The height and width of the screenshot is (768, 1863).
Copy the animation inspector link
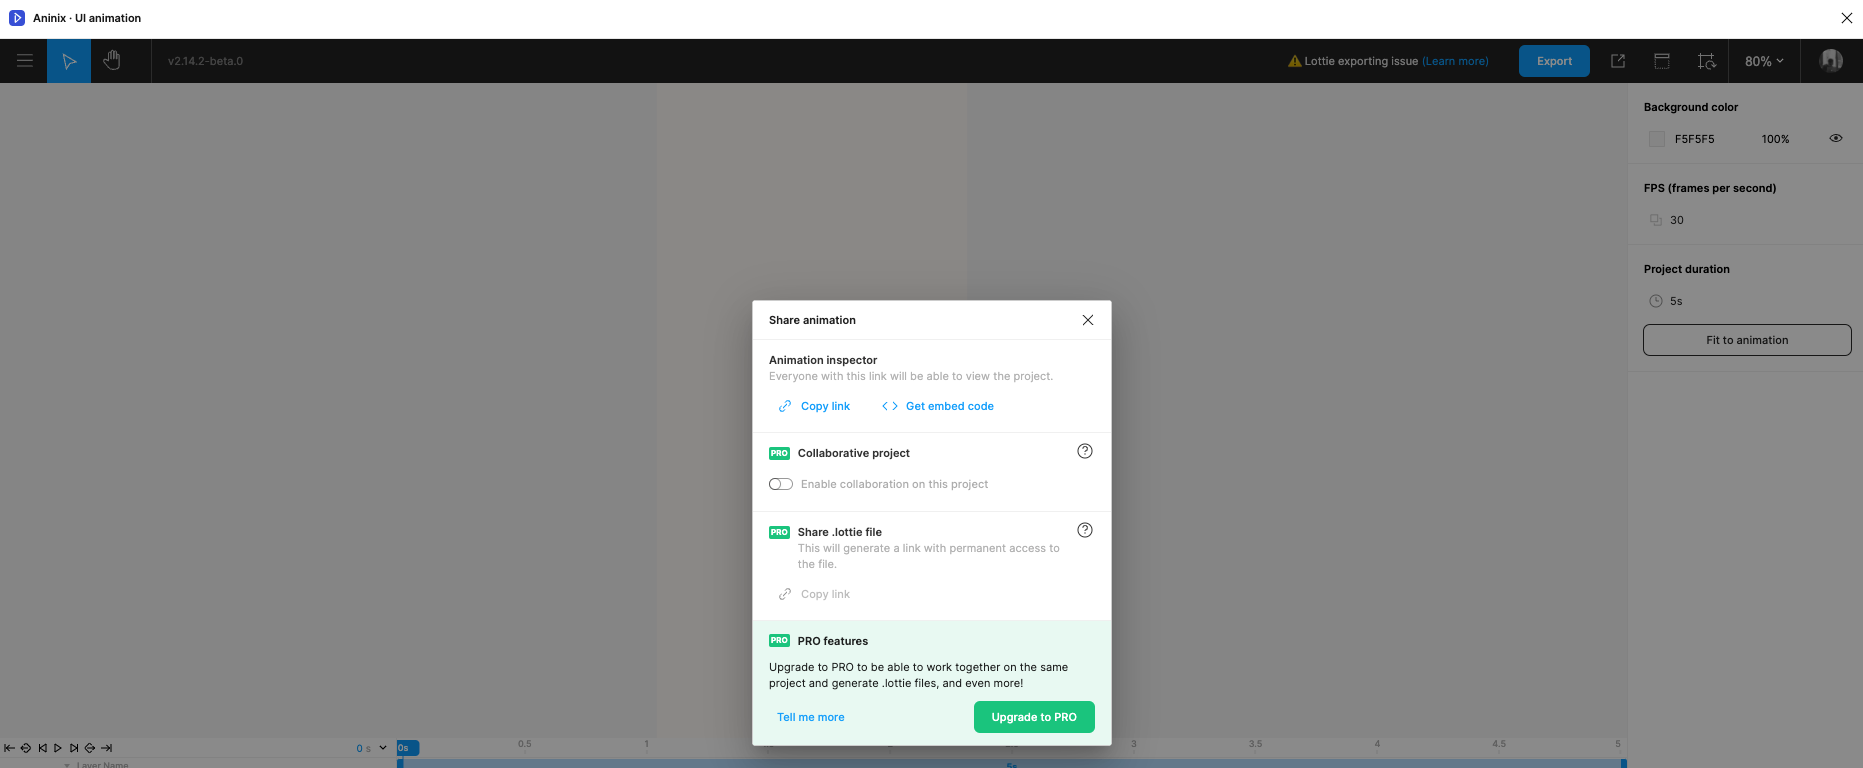pos(825,406)
